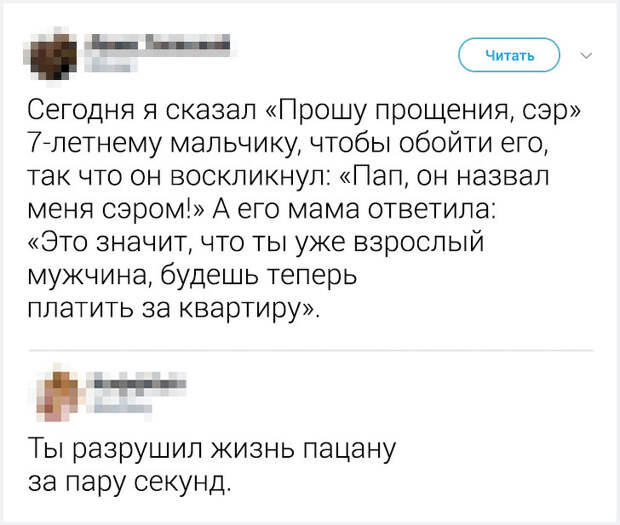Click the reply line «за пару секунд.»
The width and height of the screenshot is (620, 525).
point(129,483)
